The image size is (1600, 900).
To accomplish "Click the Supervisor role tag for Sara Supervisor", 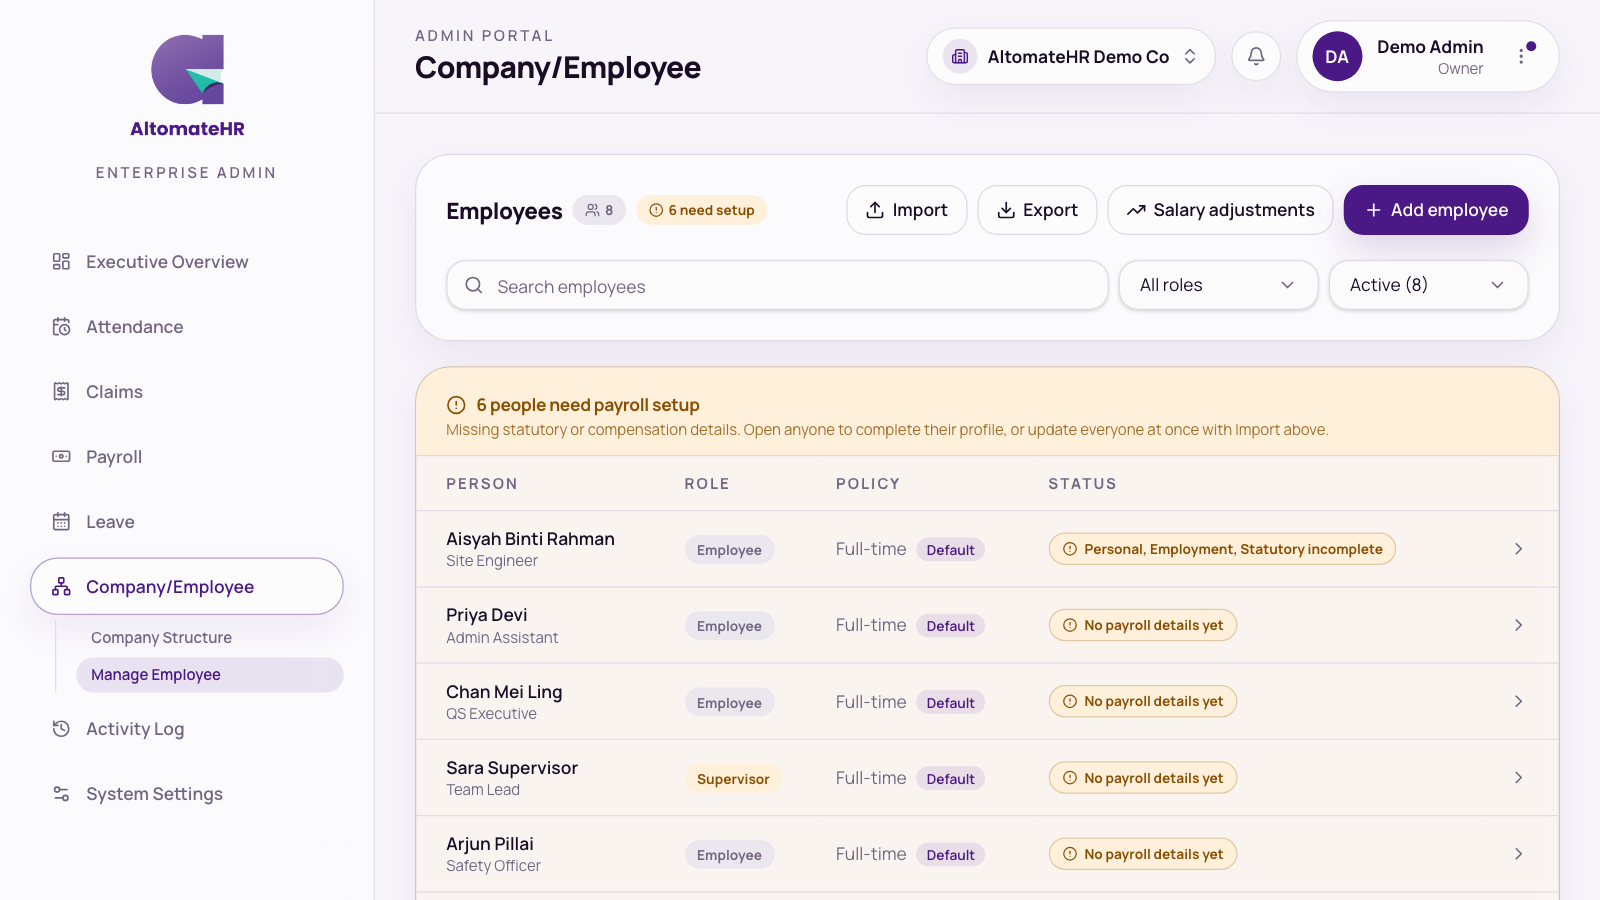I will 733,779.
